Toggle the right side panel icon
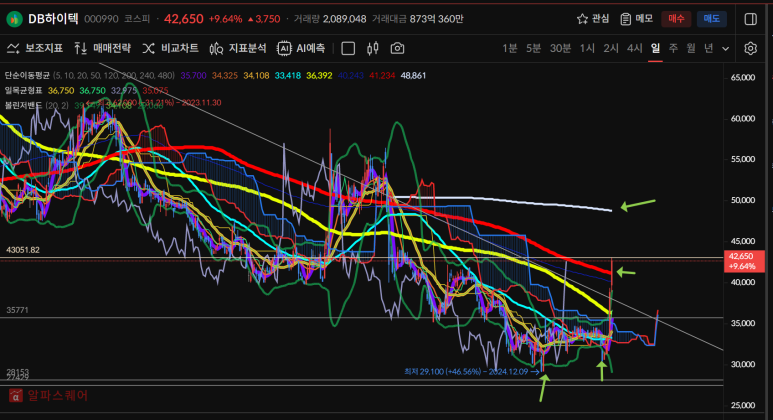The image size is (773, 420). point(750,19)
